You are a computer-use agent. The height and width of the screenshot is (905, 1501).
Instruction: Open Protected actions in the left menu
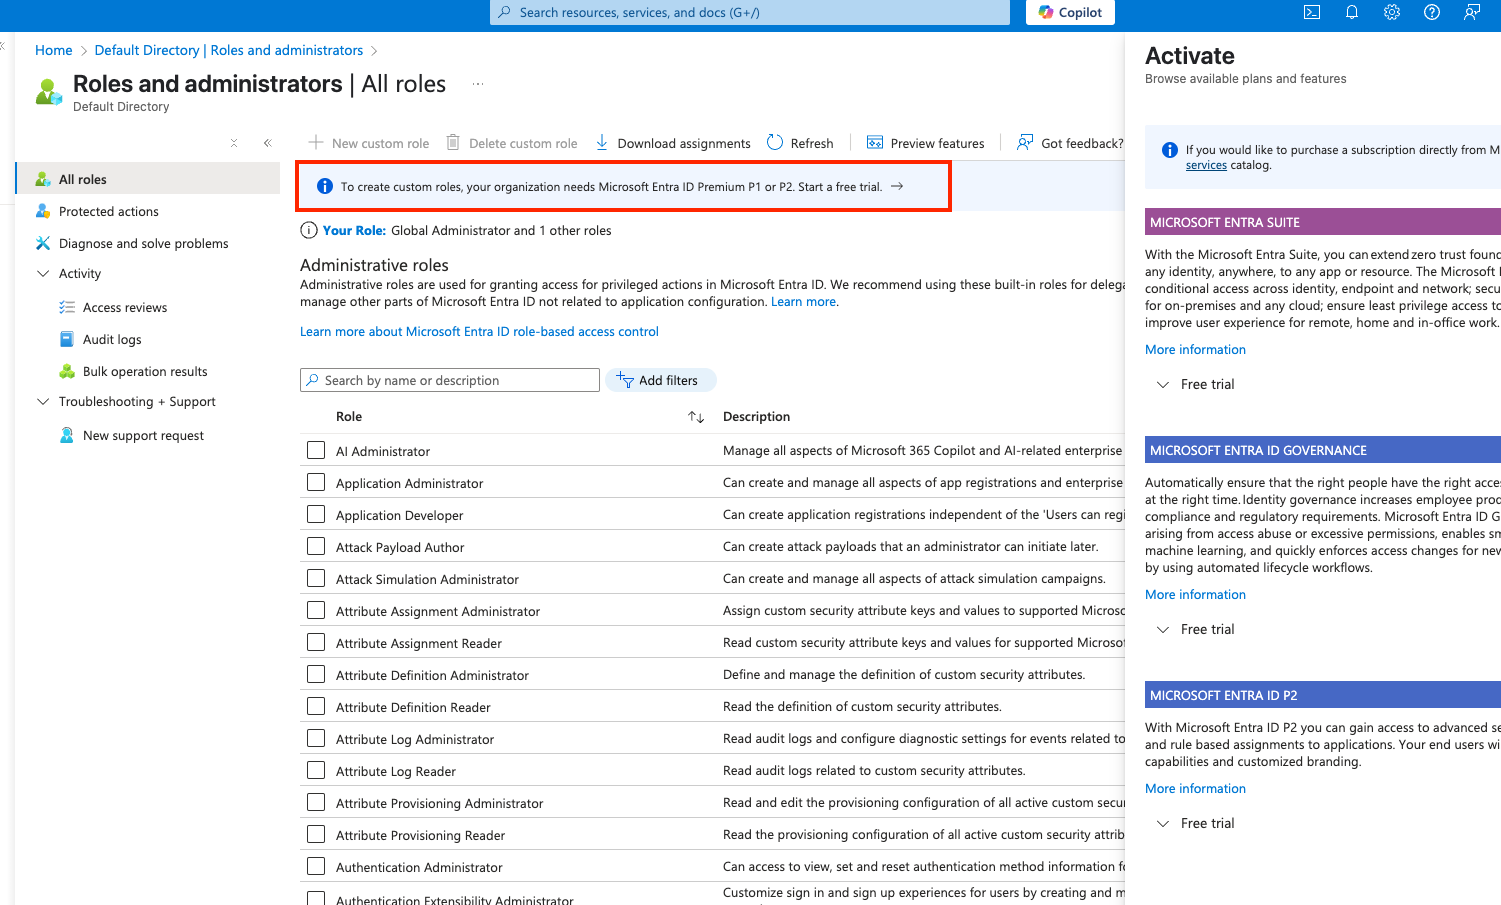109,212
